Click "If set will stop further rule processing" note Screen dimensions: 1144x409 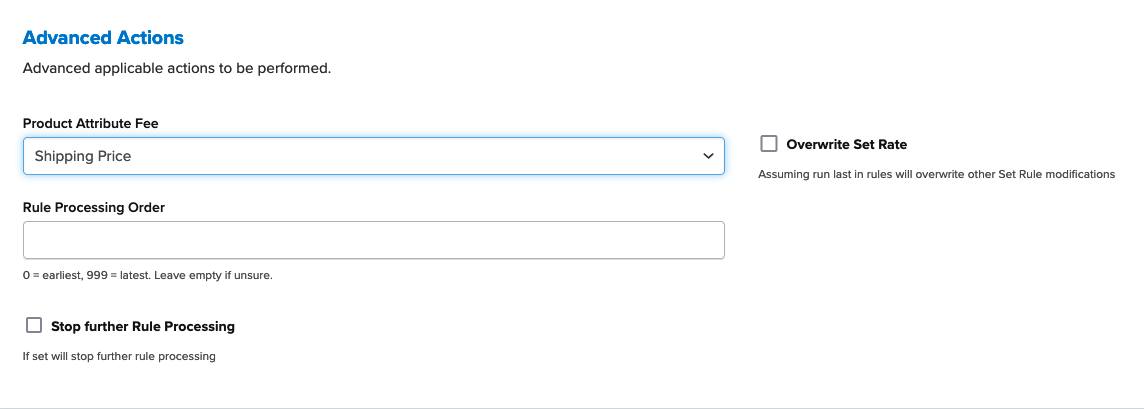pos(119,355)
